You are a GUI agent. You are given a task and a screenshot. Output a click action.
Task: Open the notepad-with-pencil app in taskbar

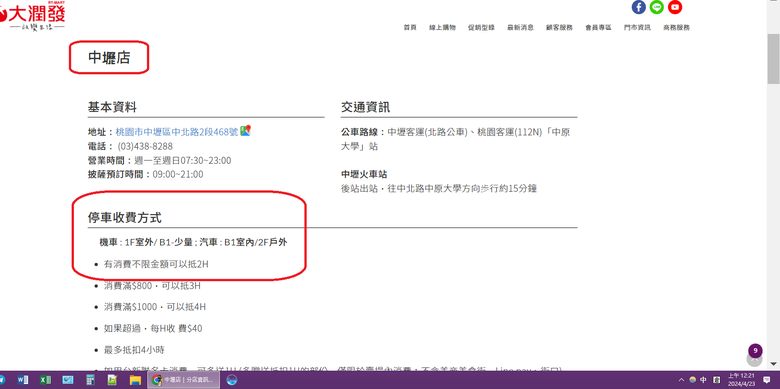pos(112,380)
